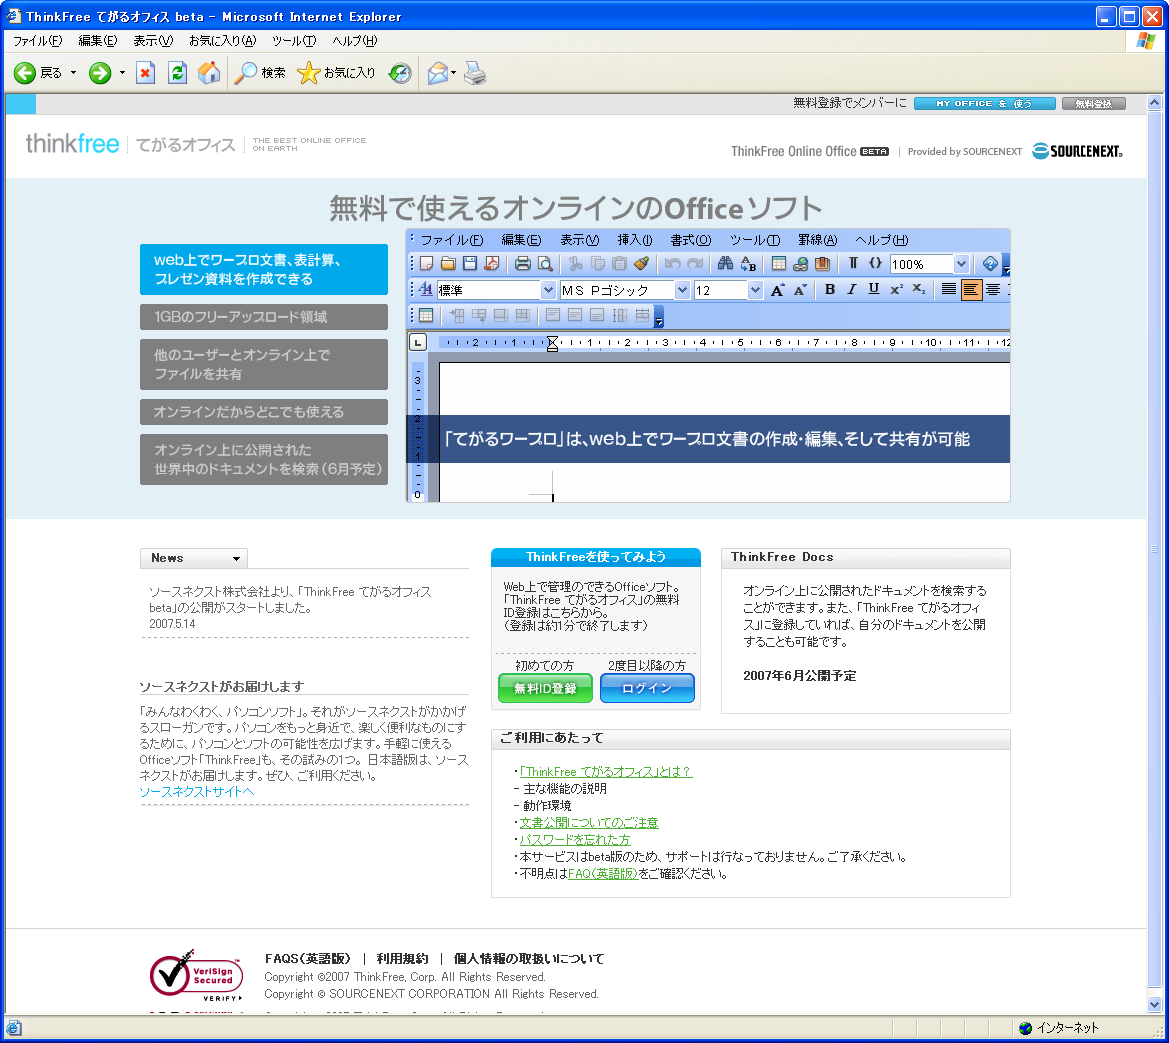Click the find and replace A-B icon
The image size is (1169, 1043).
coord(748,263)
